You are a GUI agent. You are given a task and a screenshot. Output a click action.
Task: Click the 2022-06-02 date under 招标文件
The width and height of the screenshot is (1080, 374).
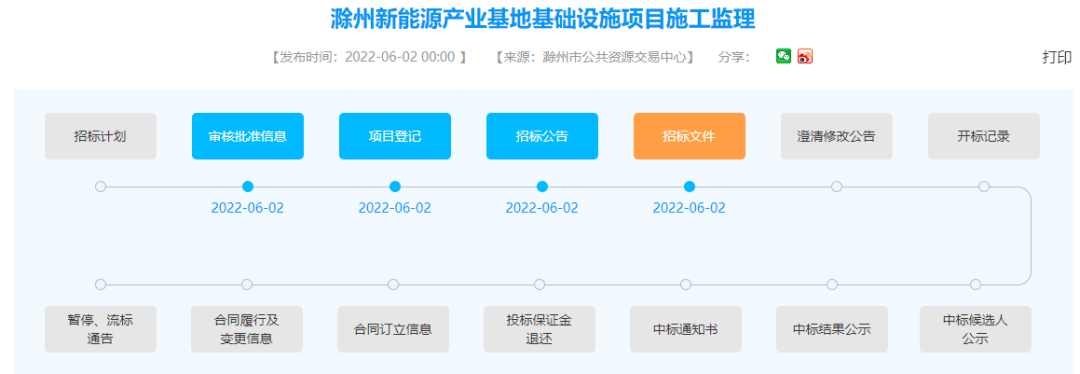click(x=689, y=208)
